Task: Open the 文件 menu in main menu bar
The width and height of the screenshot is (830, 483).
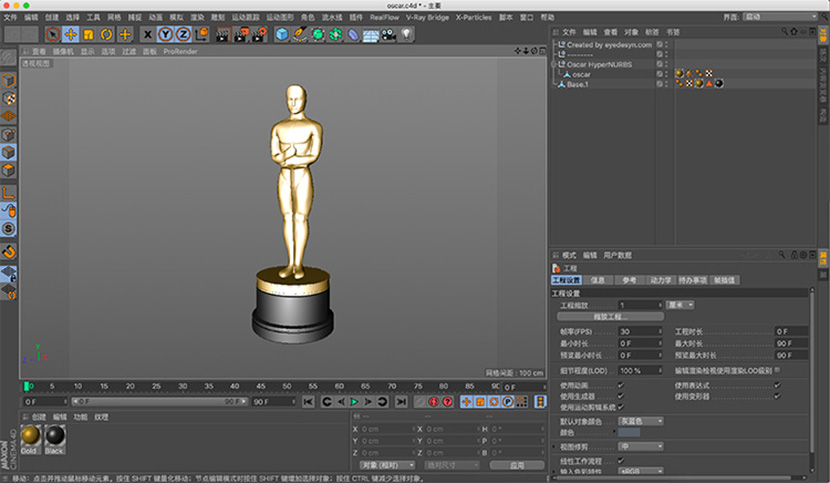Action: click(10, 17)
